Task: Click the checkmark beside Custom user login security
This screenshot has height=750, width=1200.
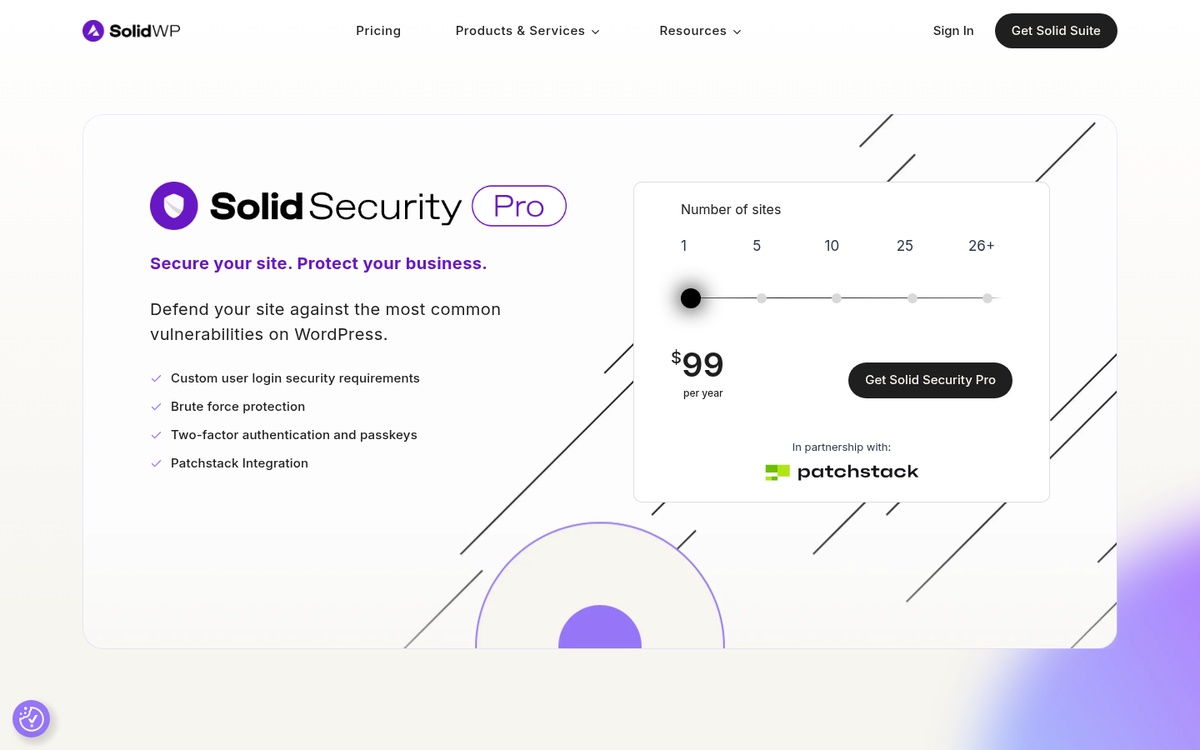Action: (x=156, y=378)
